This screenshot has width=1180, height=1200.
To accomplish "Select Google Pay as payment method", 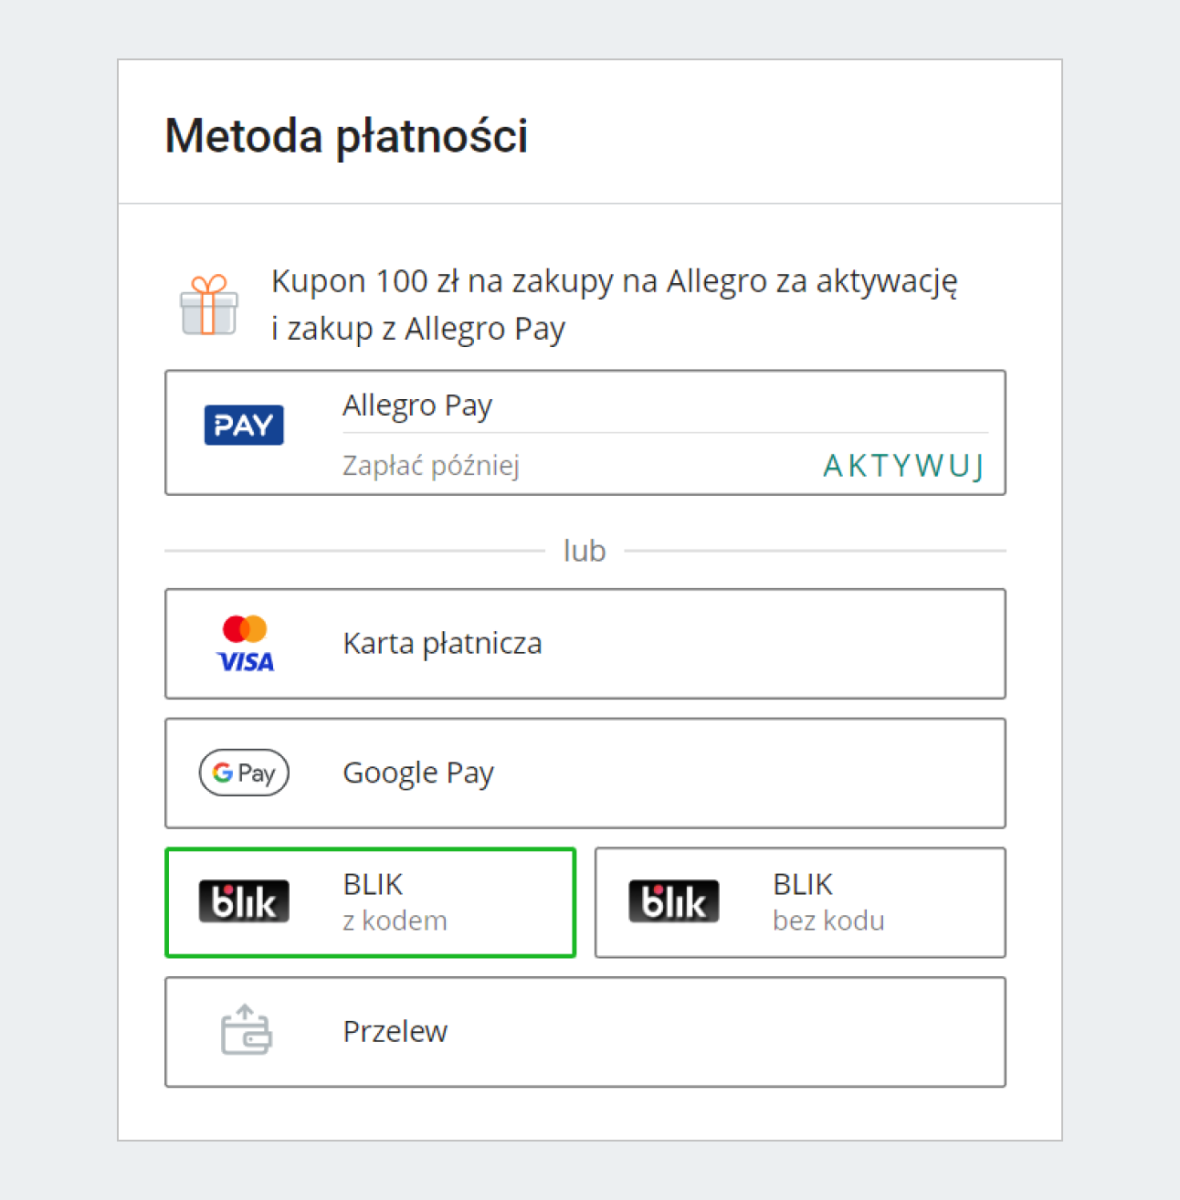I will pos(418,773).
